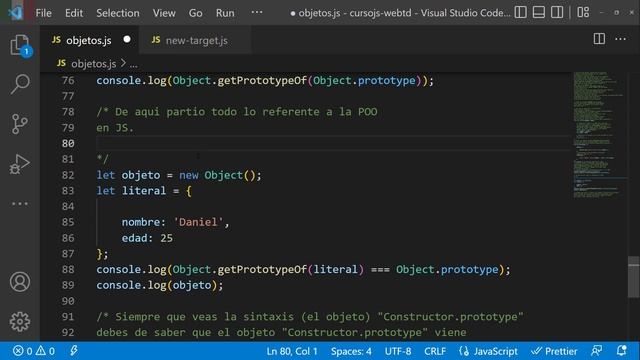Click '===' operator on line 88
The image size is (640, 360).
pos(380,269)
